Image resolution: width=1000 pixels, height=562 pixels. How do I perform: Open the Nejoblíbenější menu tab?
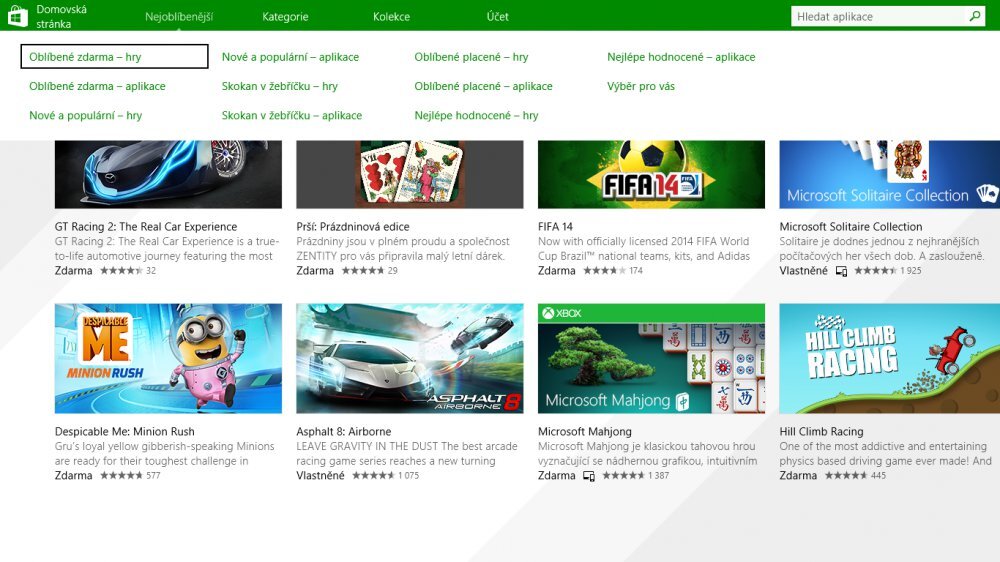point(179,17)
